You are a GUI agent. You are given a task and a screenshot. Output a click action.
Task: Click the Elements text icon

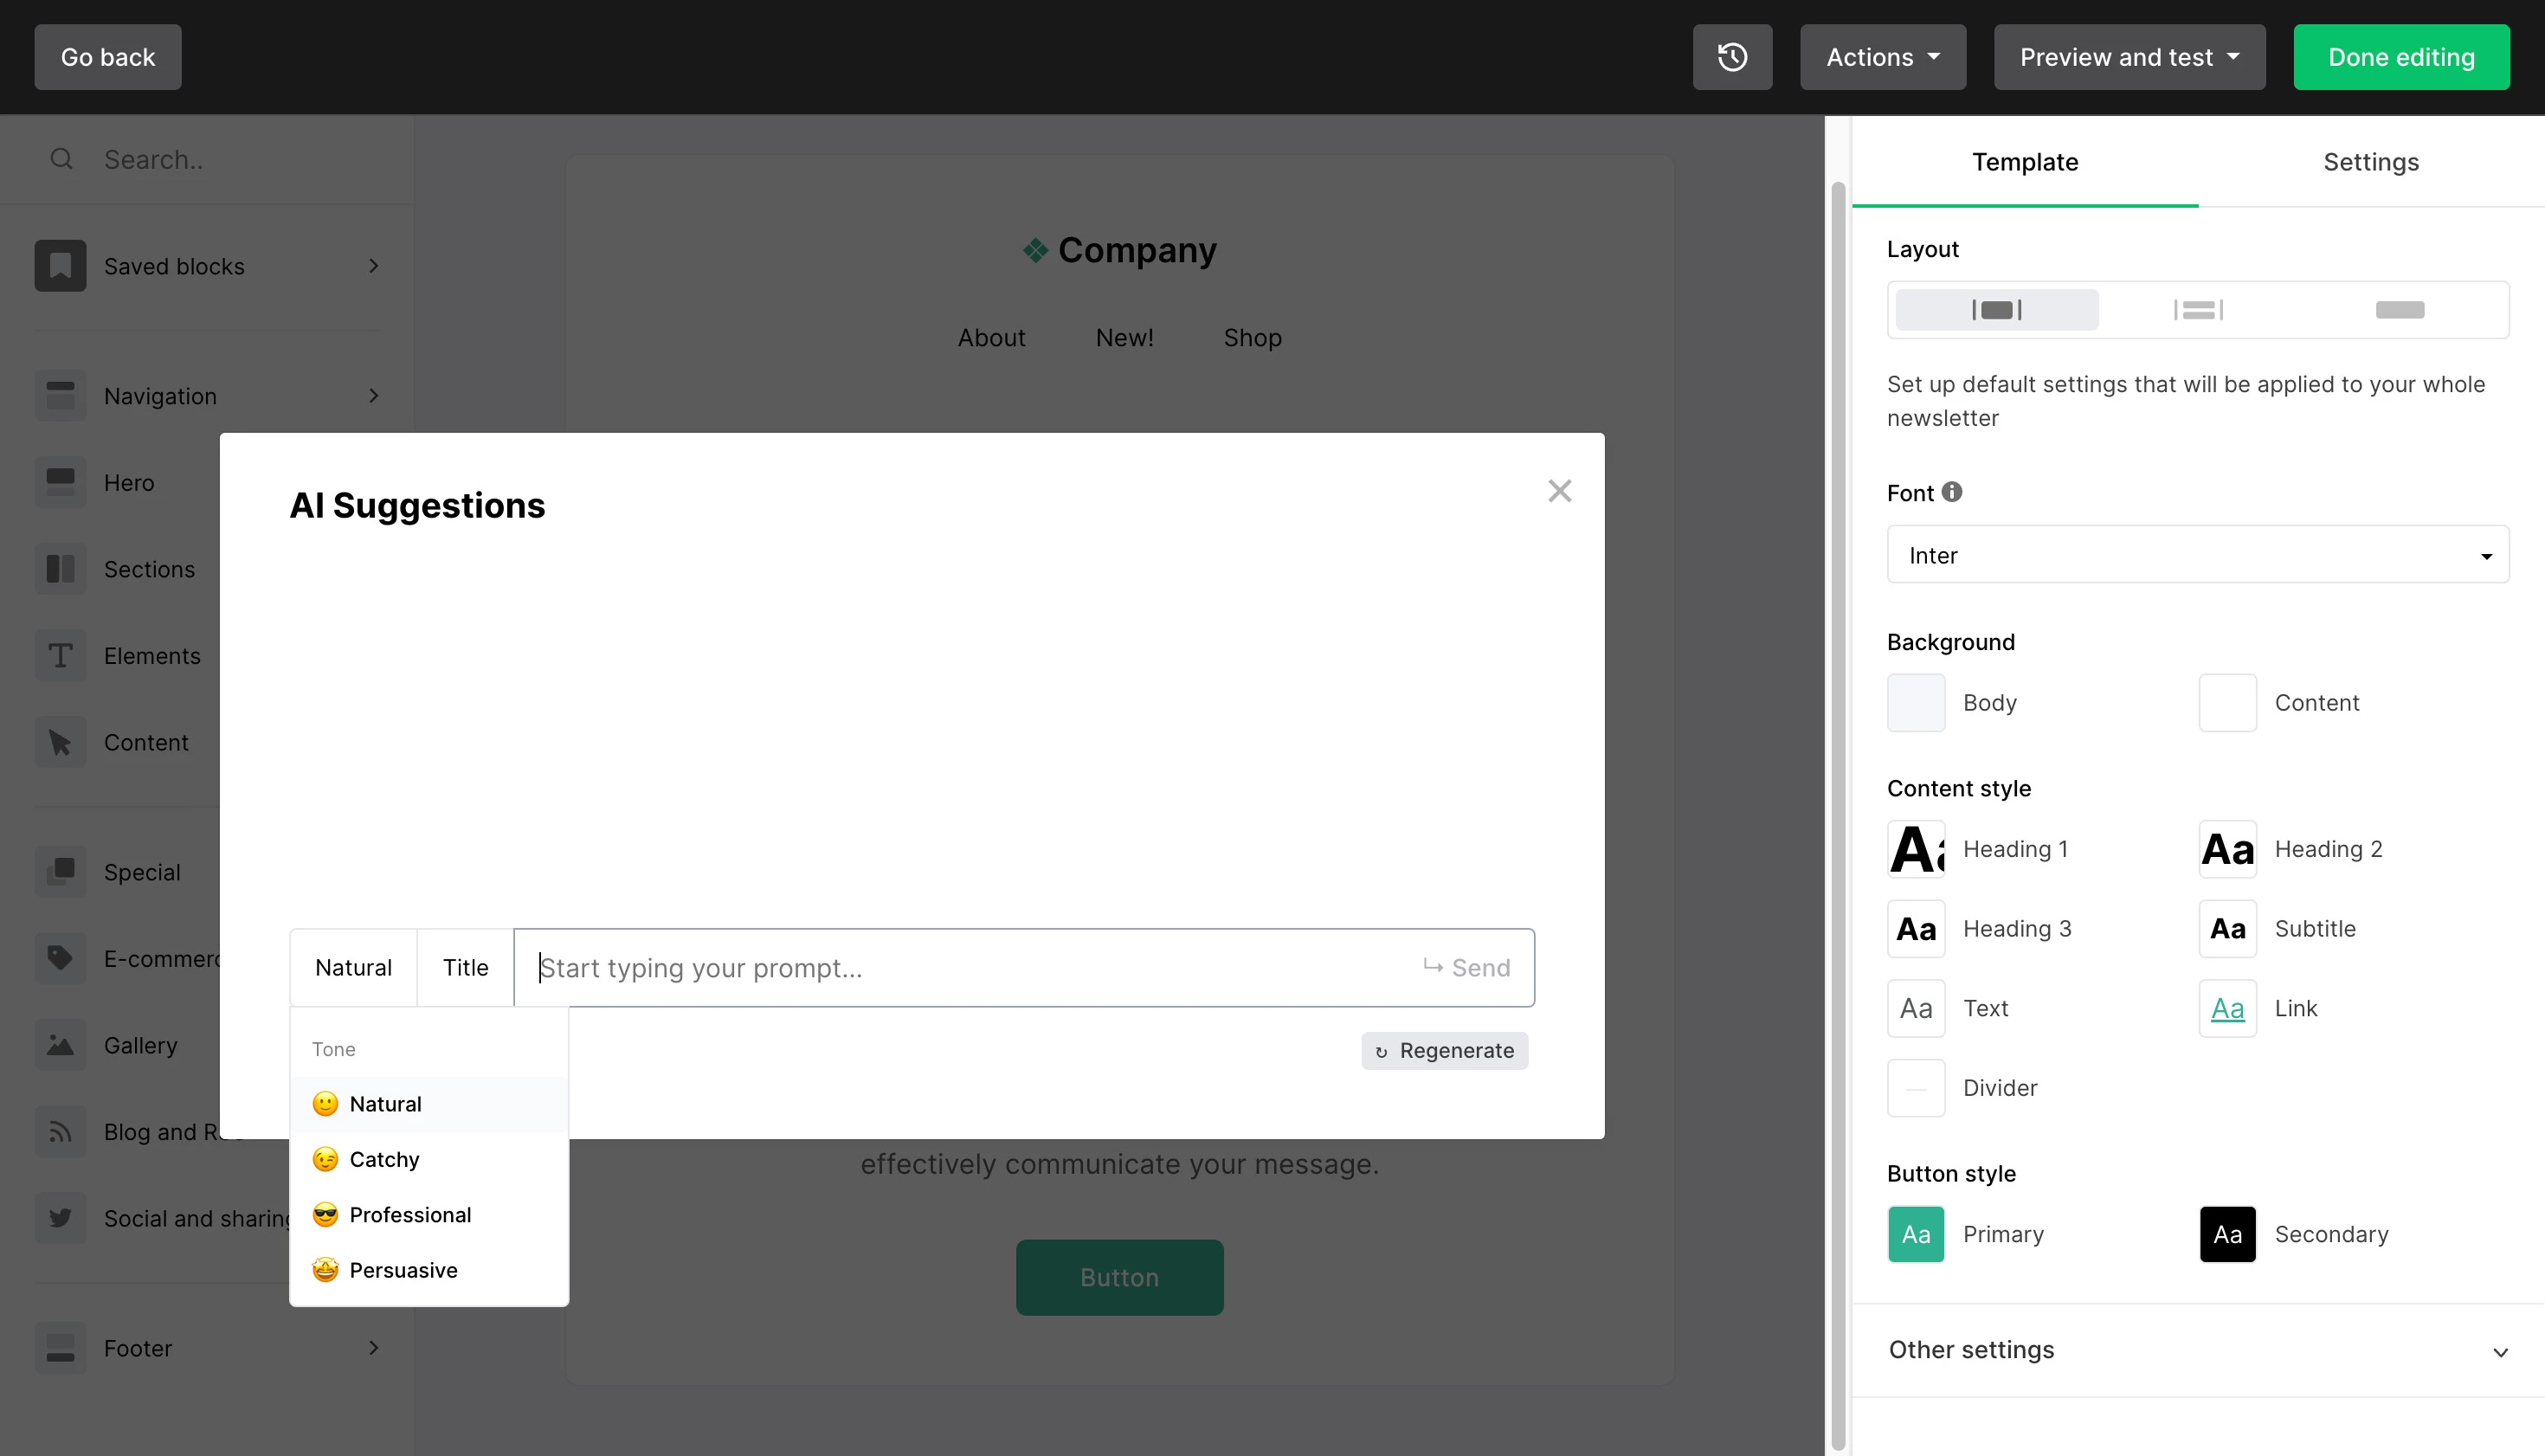point(60,656)
